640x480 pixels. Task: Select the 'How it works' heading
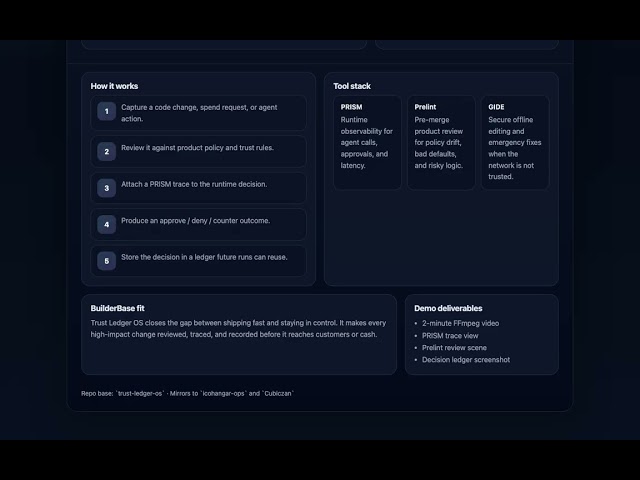114,86
